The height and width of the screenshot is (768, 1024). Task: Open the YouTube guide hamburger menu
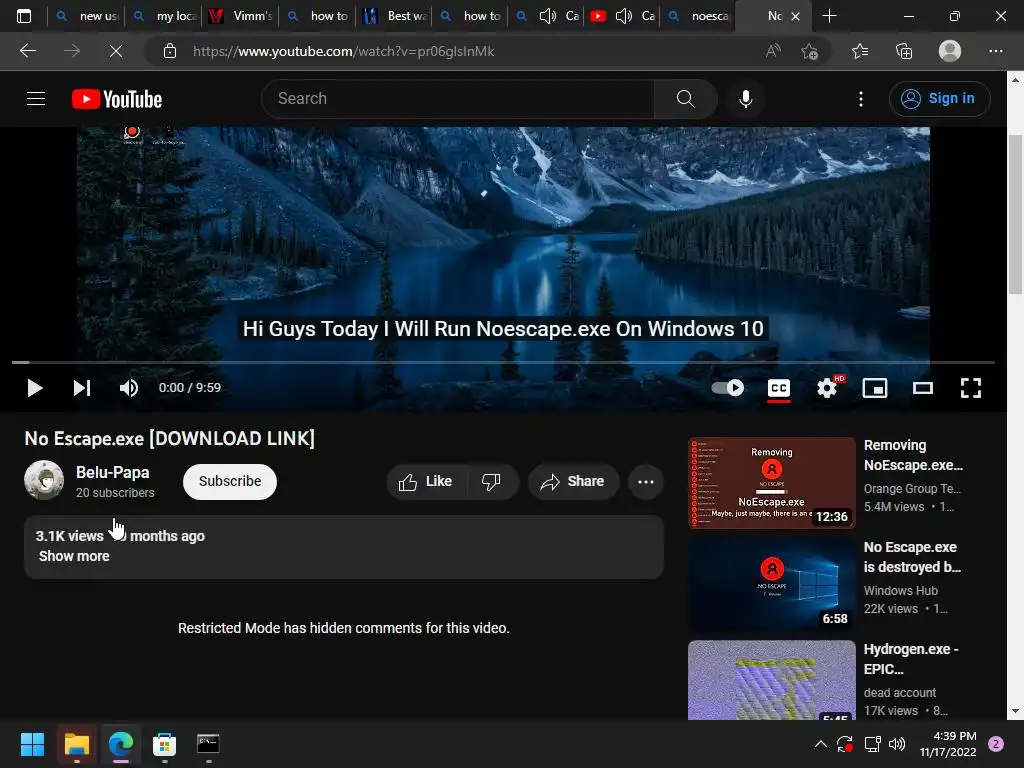tap(36, 99)
